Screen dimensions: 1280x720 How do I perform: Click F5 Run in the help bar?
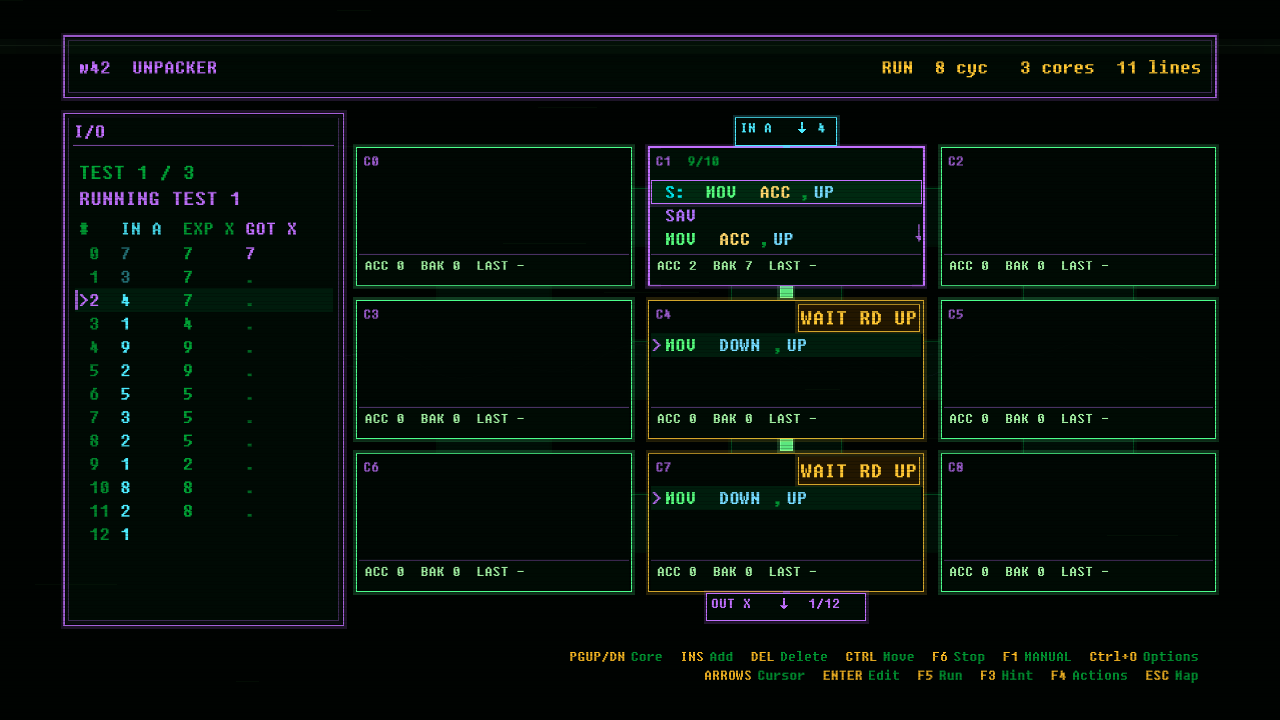click(x=940, y=676)
